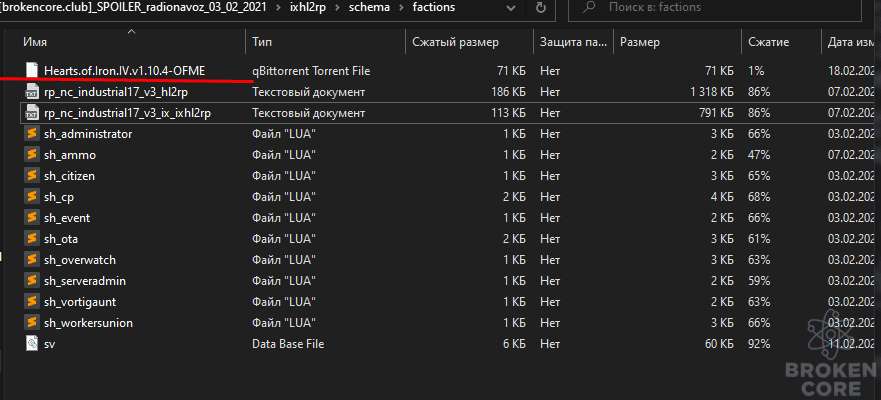Select the sh_ammo file name
The image size is (881, 400).
tap(70, 155)
